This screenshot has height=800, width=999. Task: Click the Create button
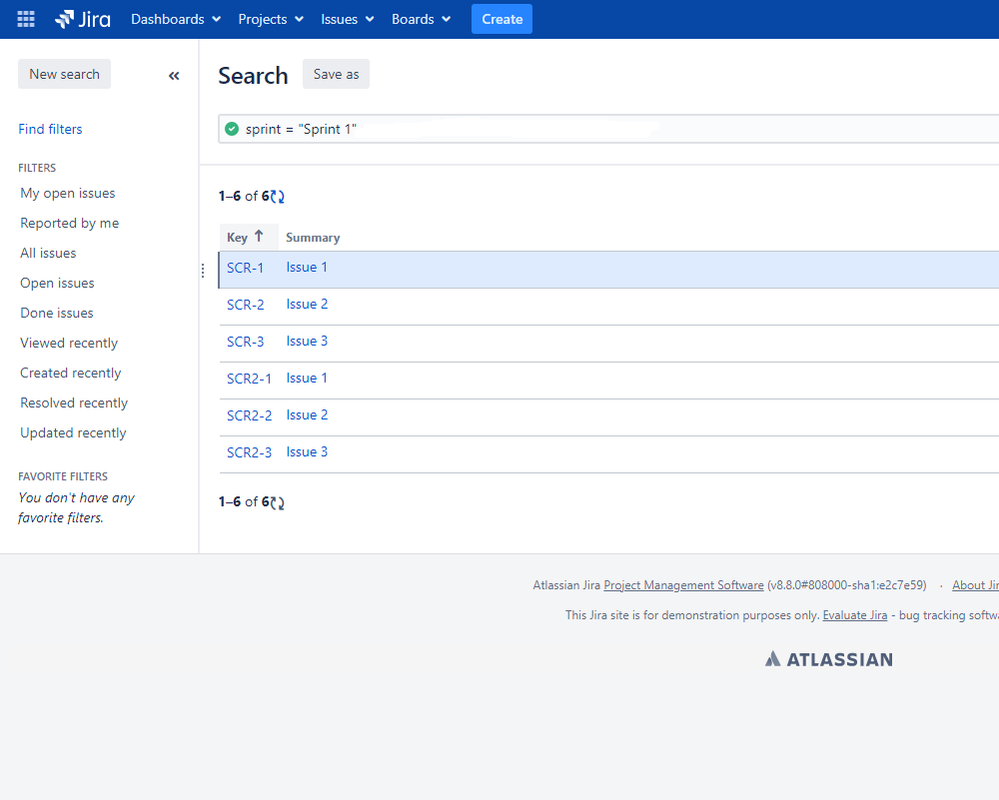pyautogui.click(x=502, y=19)
